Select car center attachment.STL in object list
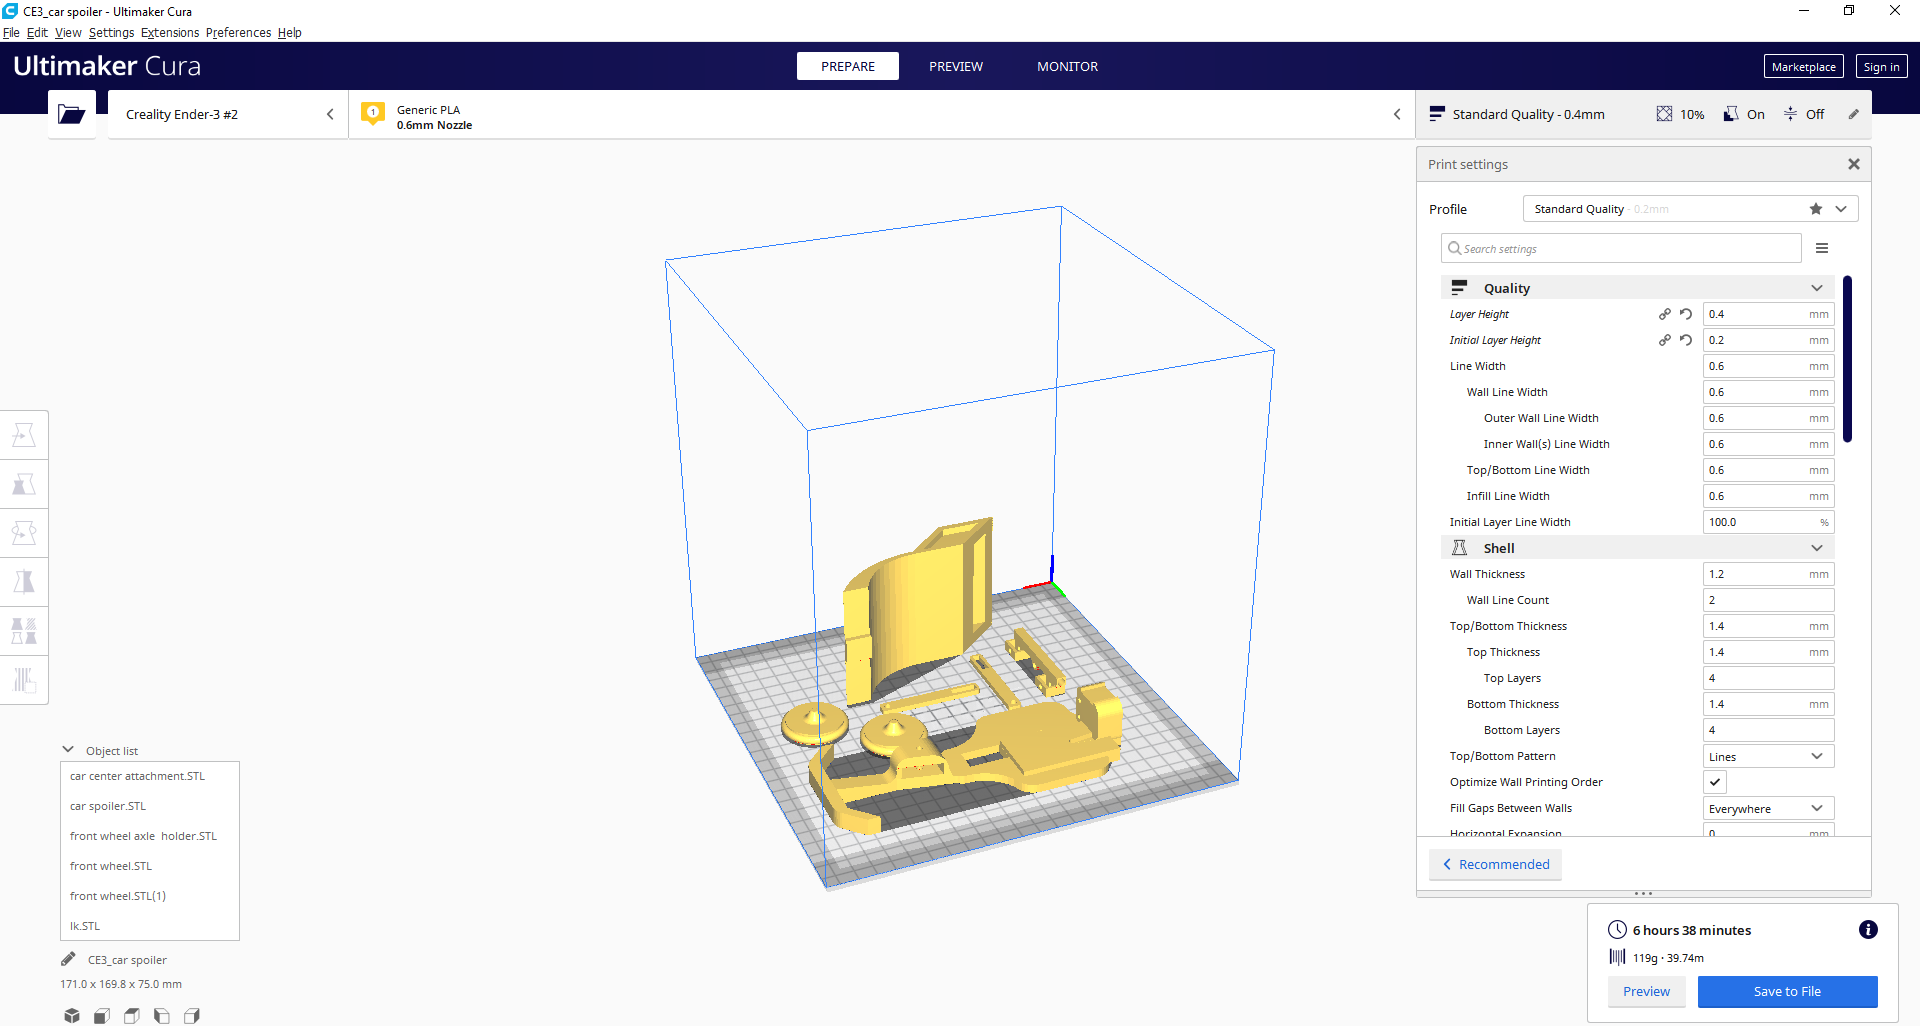Image resolution: width=1920 pixels, height=1026 pixels. click(137, 776)
